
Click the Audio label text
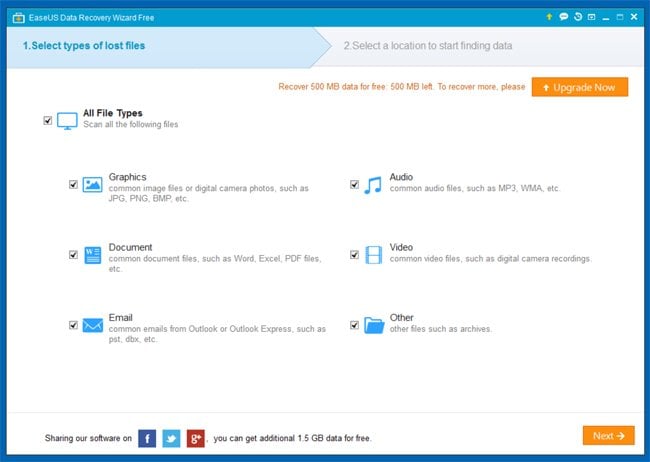(x=401, y=177)
